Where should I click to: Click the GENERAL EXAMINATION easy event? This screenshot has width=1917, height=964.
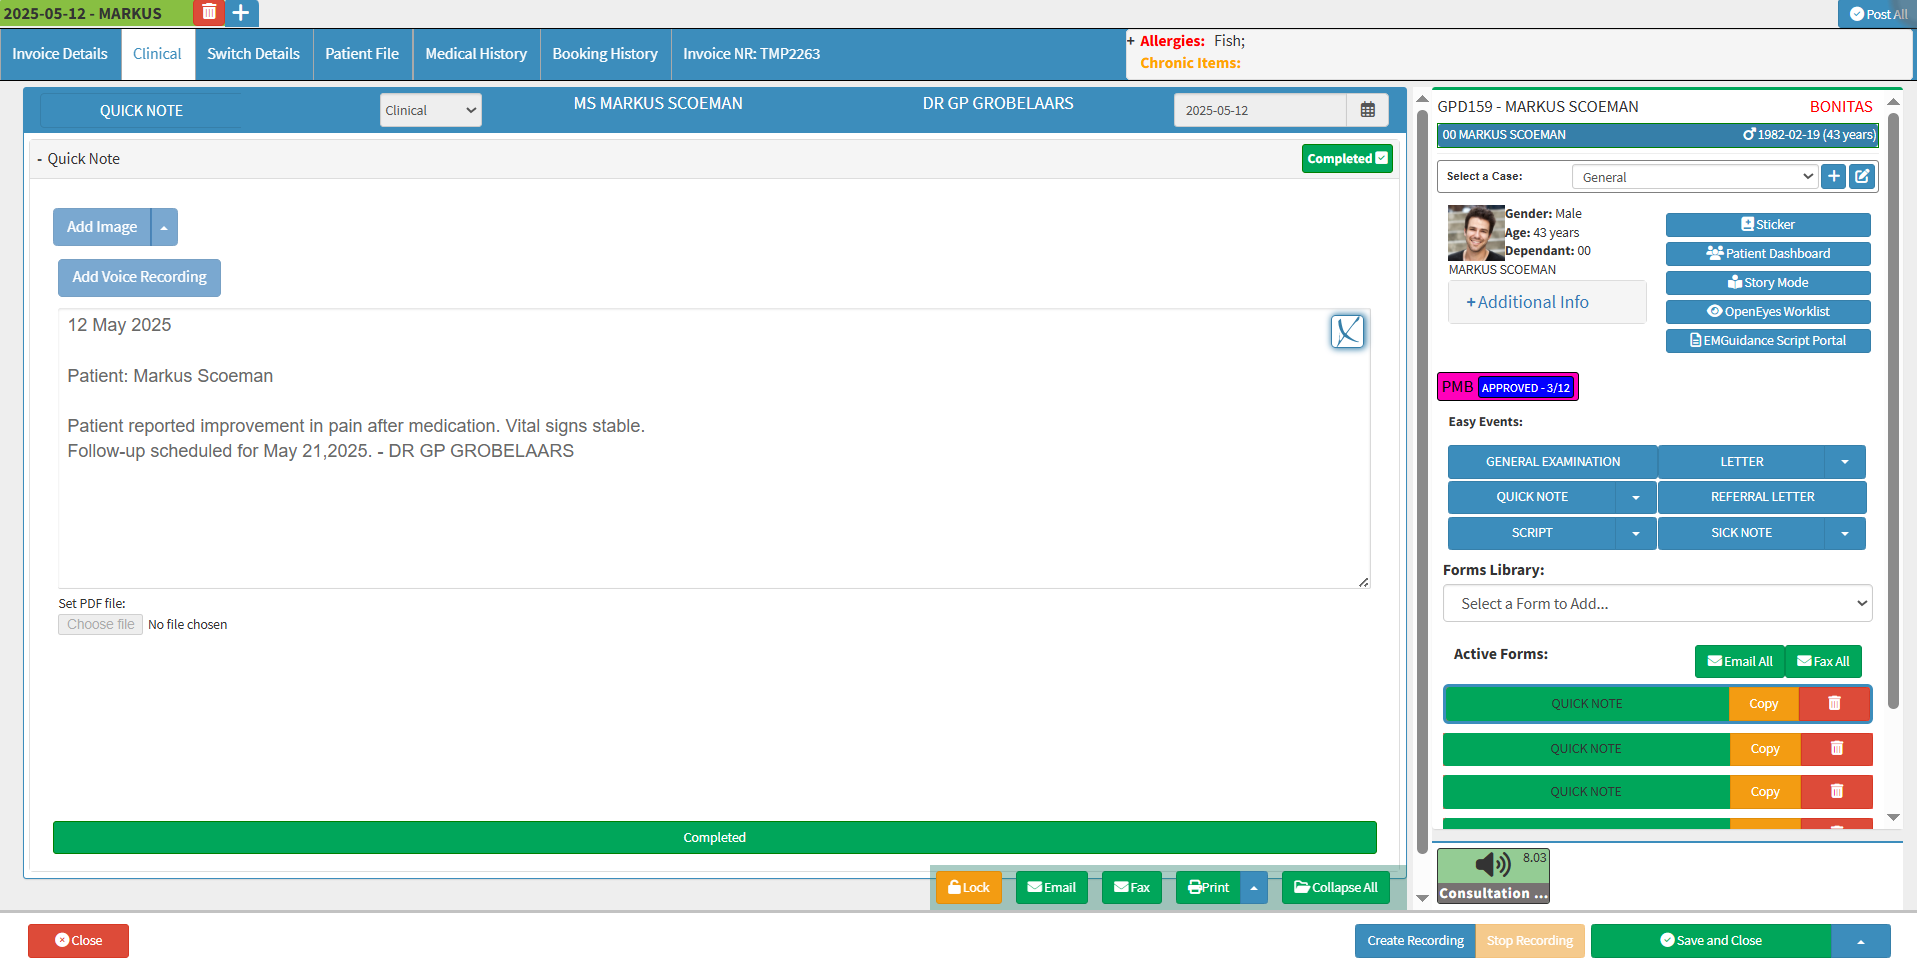point(1553,462)
